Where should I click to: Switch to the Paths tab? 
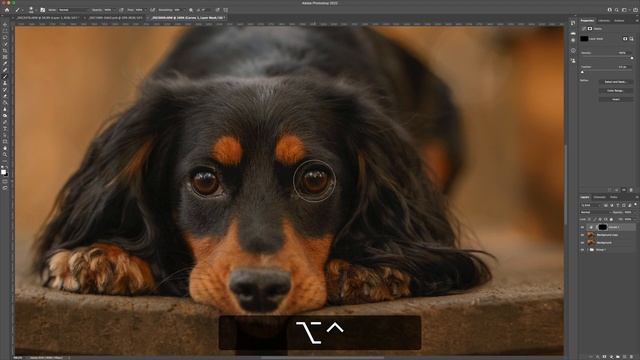pyautogui.click(x=613, y=197)
